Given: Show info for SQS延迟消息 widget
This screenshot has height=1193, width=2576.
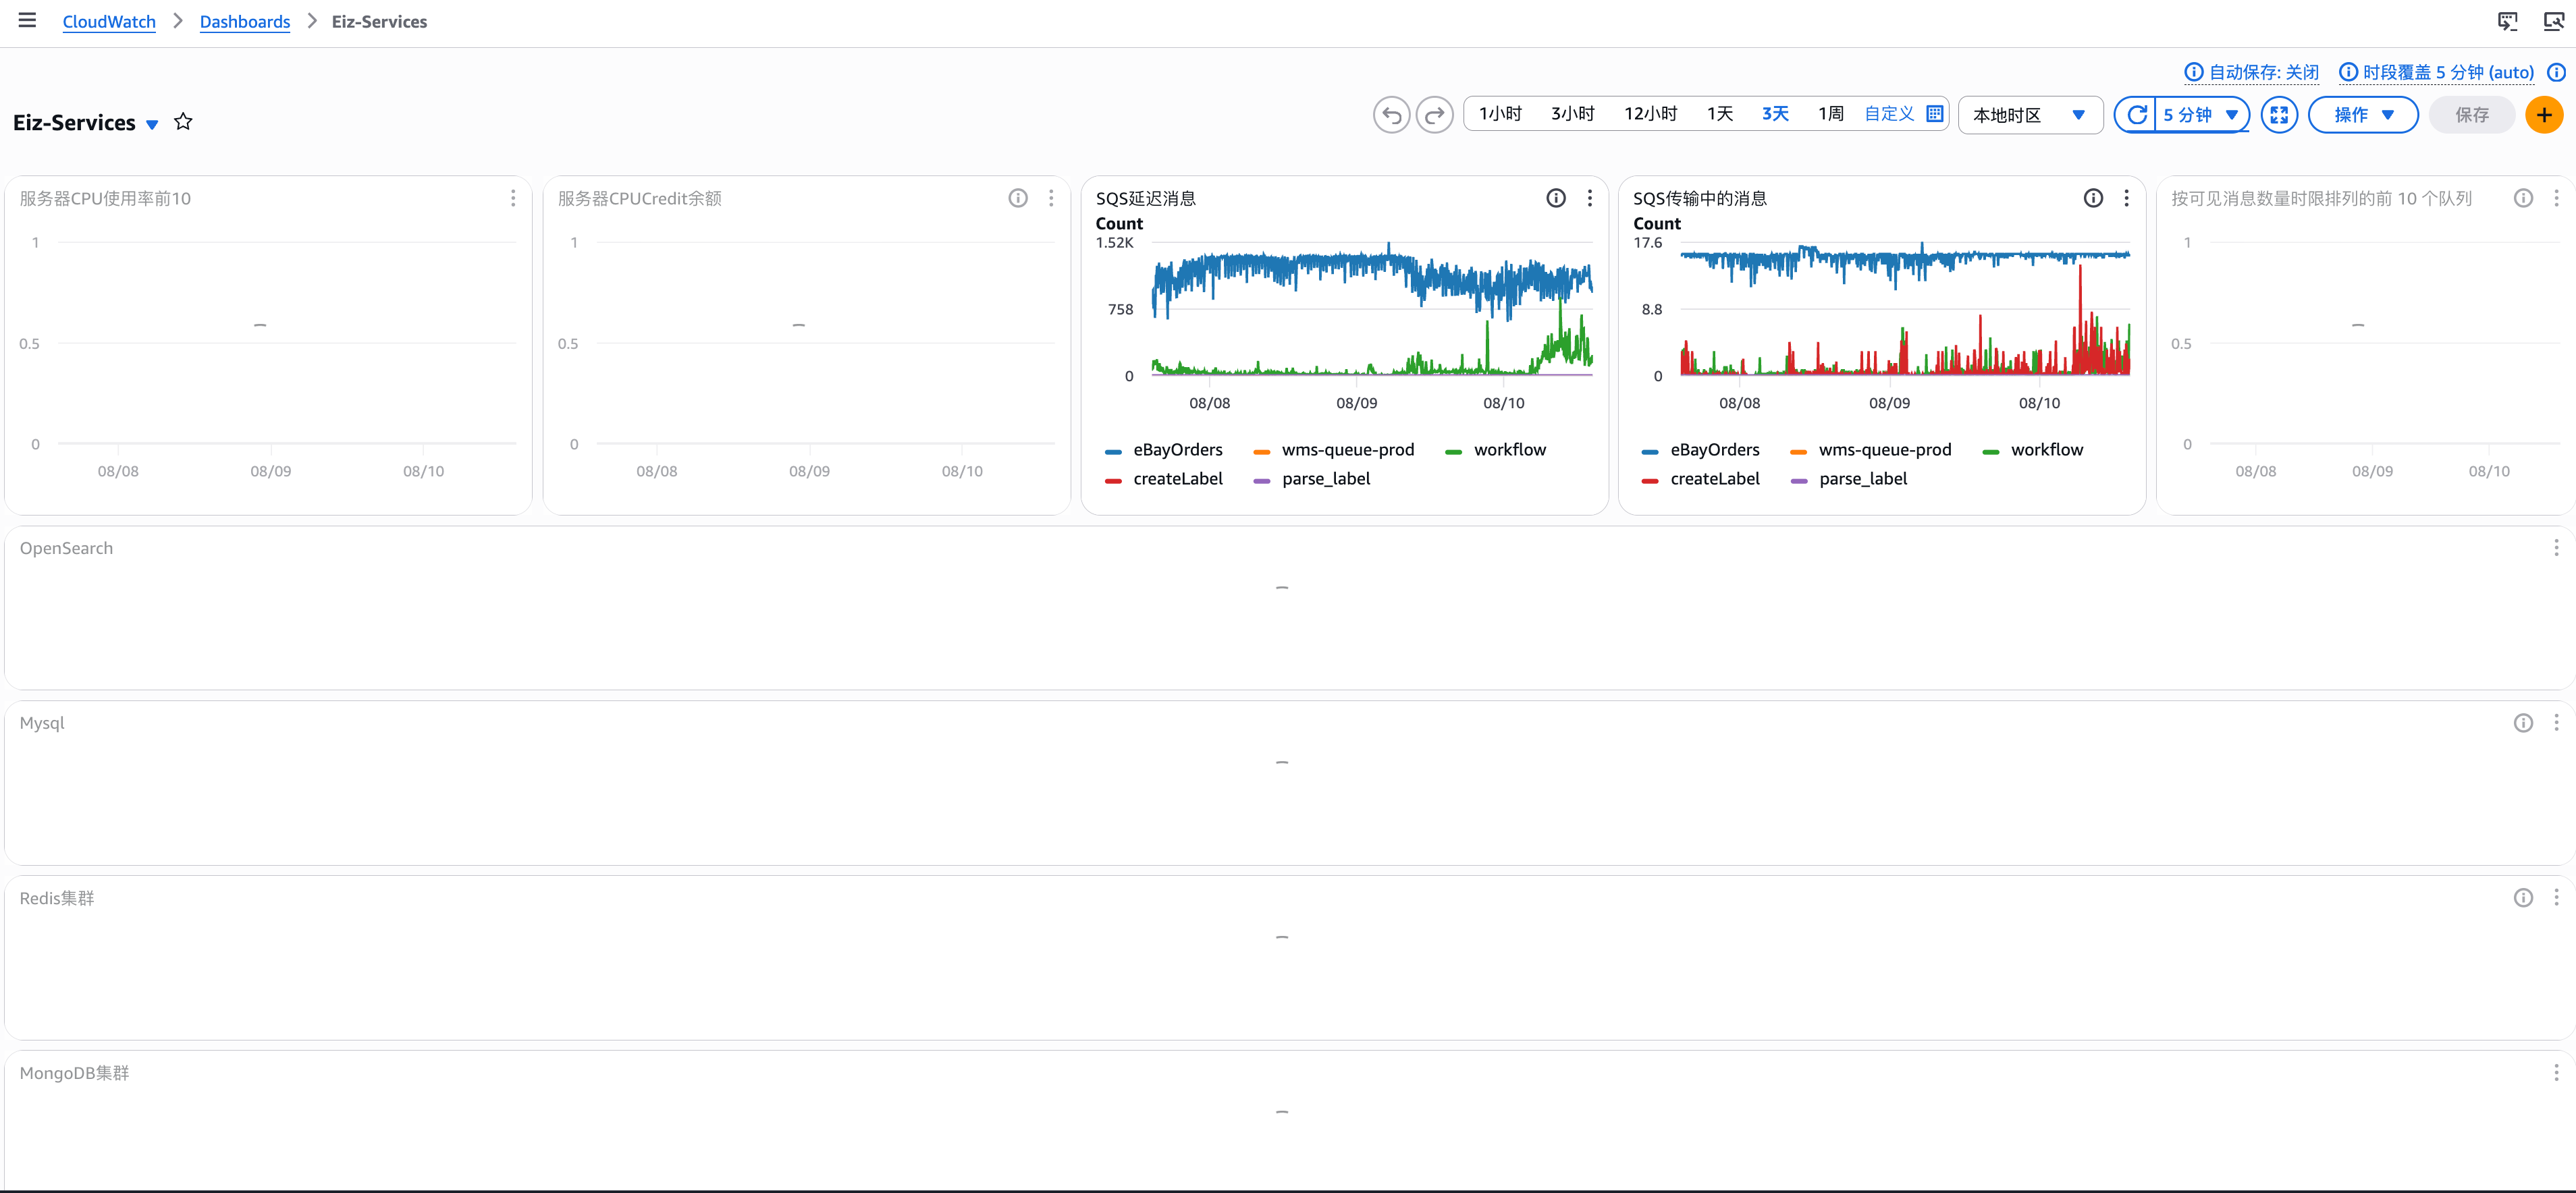Looking at the screenshot, I should click(x=1556, y=198).
